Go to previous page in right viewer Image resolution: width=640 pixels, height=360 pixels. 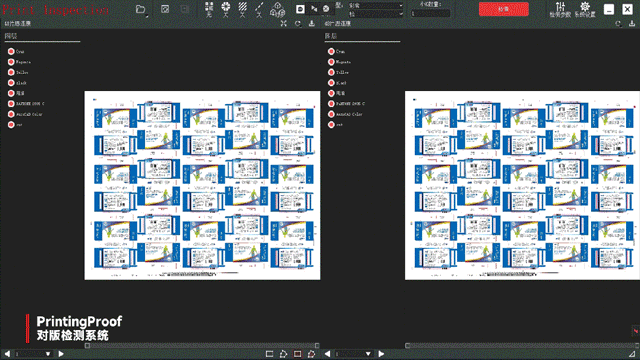tap(327, 354)
